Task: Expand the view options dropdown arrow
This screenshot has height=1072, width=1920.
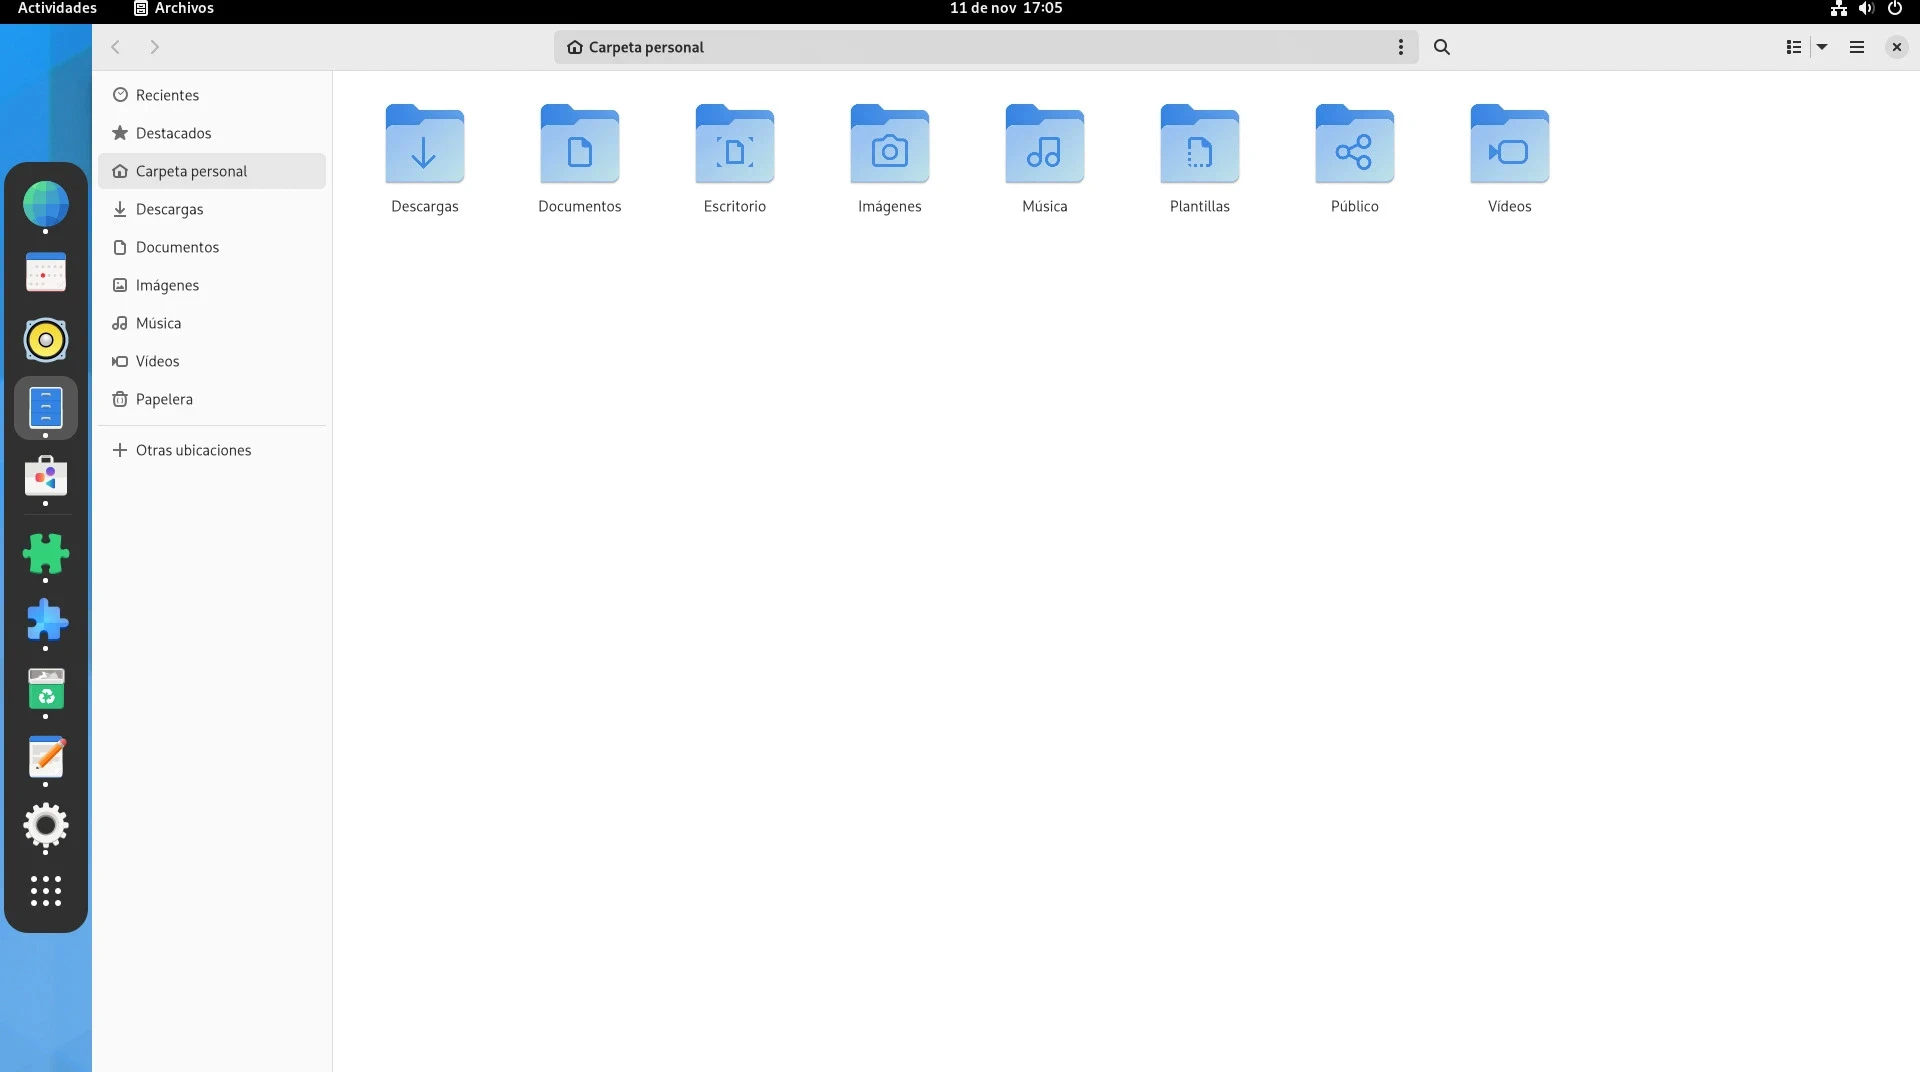Action: (x=1822, y=47)
